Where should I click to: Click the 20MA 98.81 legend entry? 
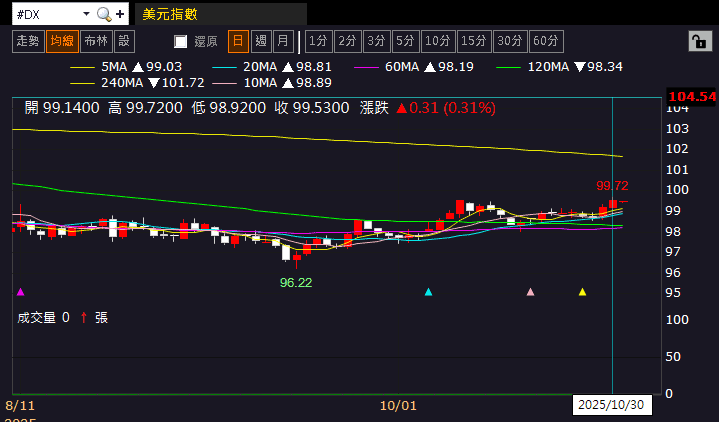[272, 67]
